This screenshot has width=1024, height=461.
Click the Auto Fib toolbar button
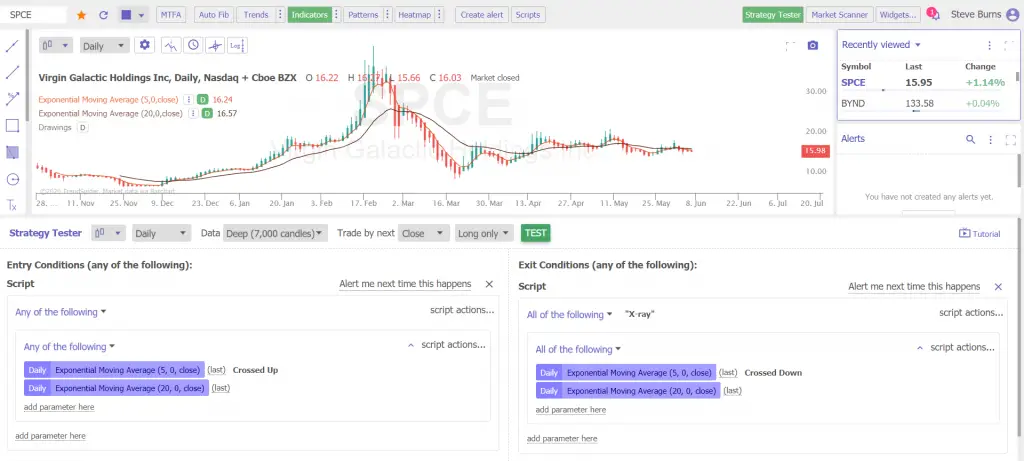pos(214,14)
